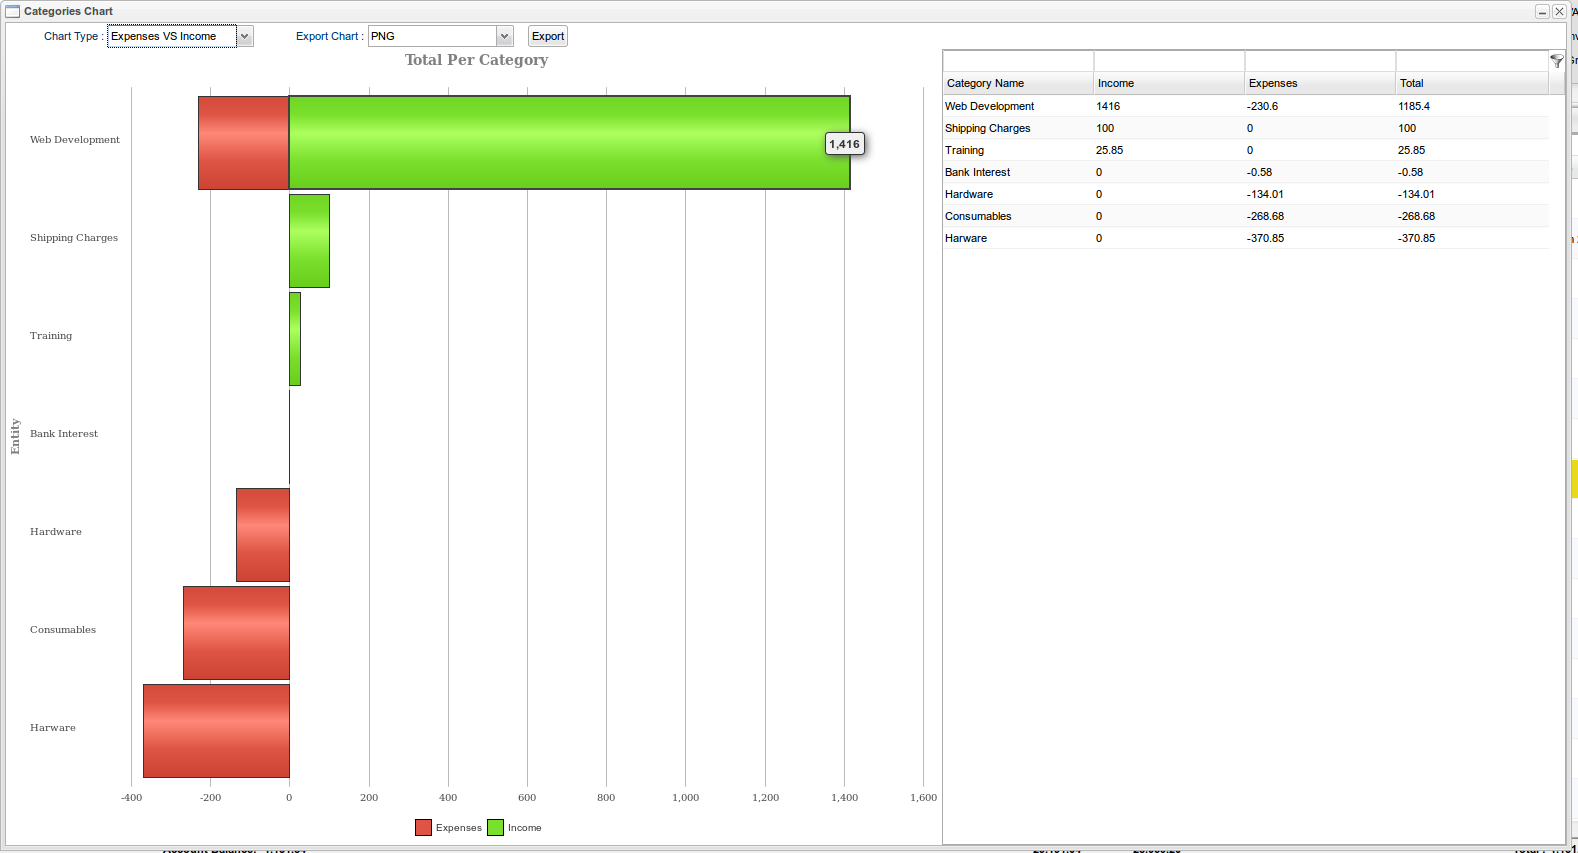1578x853 pixels.
Task: Click the green Web Development income bar
Action: click(570, 142)
